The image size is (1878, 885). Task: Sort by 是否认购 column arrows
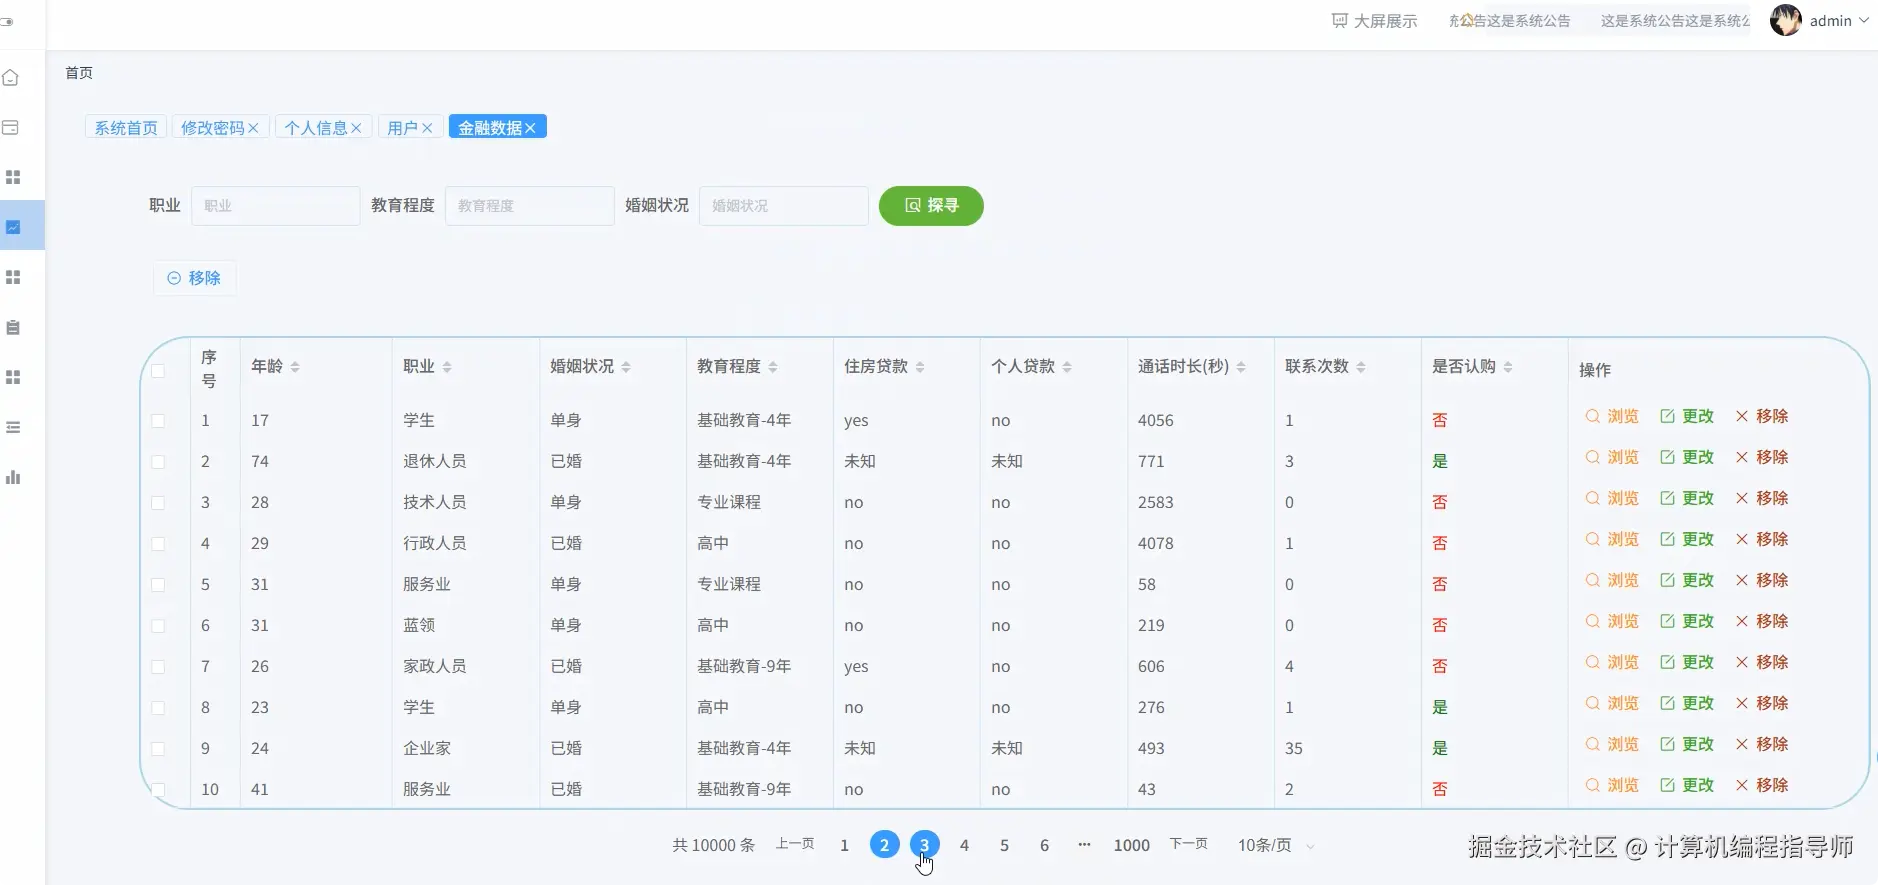coord(1508,367)
